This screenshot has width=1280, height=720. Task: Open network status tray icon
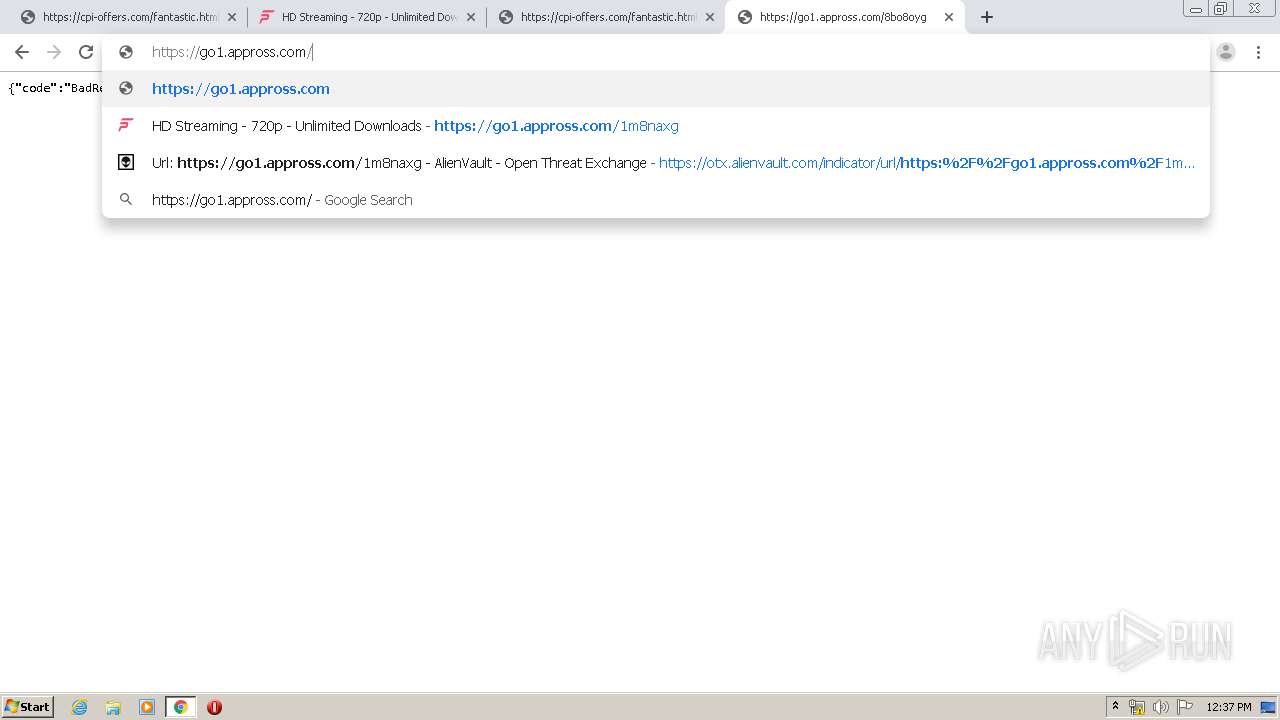(1137, 707)
